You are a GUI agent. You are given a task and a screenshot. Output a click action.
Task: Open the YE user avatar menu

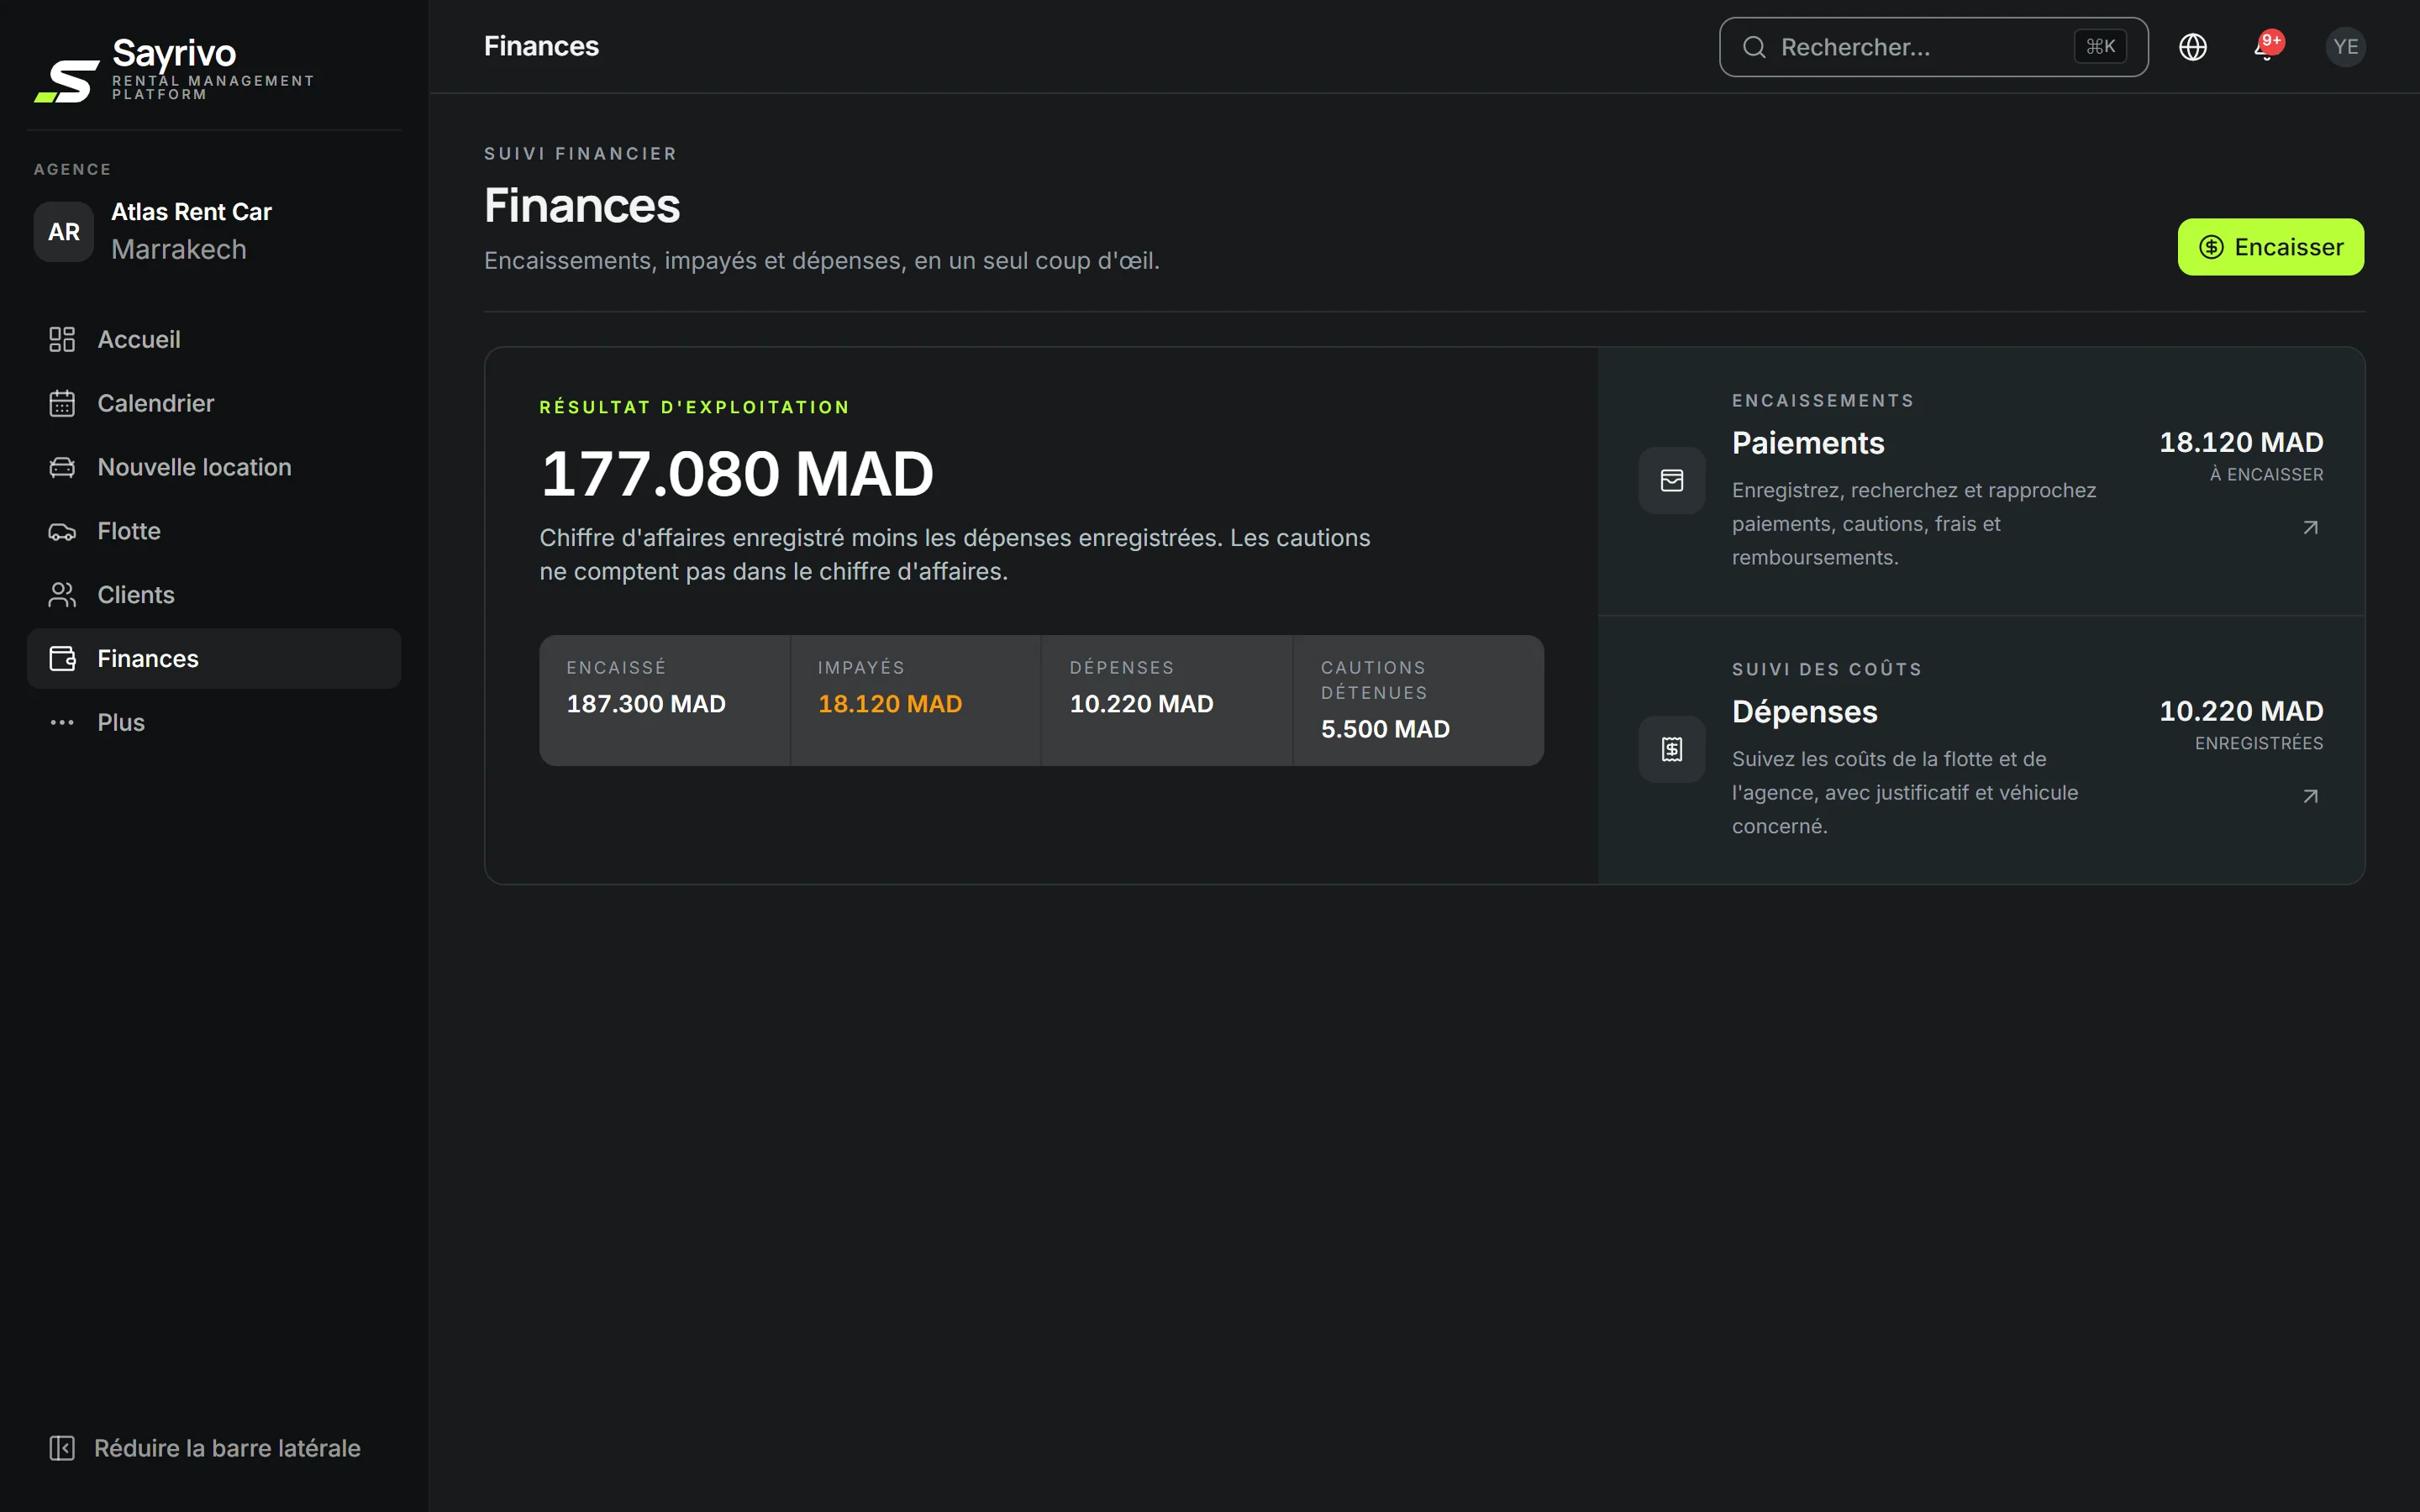point(2345,47)
